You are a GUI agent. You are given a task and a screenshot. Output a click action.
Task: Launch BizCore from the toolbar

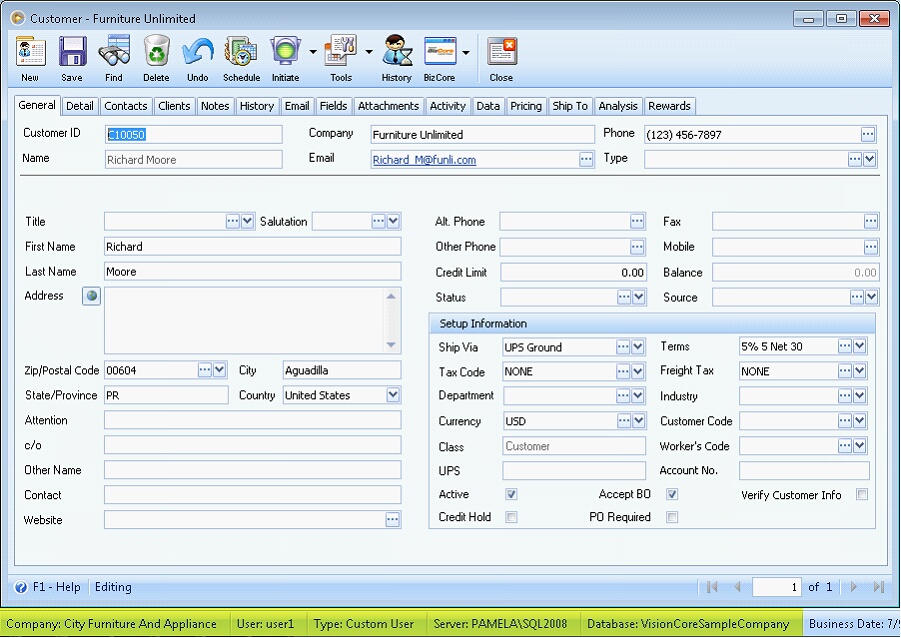pyautogui.click(x=440, y=59)
